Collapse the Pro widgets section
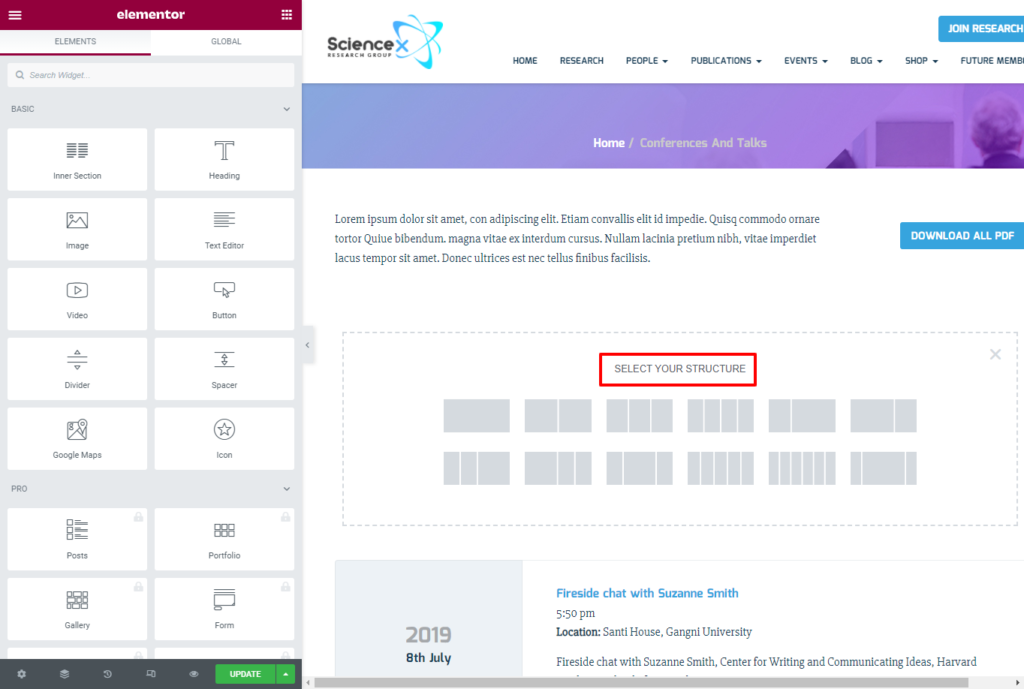The height and width of the screenshot is (689, 1024). click(x=286, y=489)
